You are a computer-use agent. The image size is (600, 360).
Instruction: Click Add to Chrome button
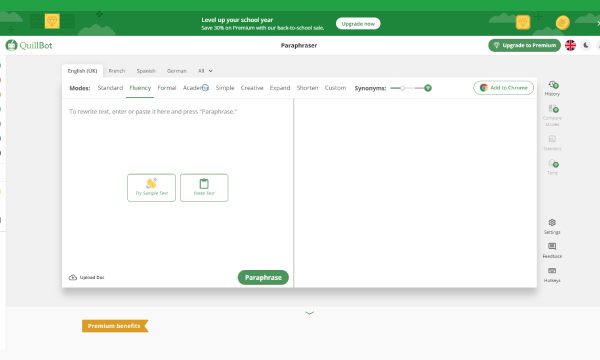click(x=504, y=88)
